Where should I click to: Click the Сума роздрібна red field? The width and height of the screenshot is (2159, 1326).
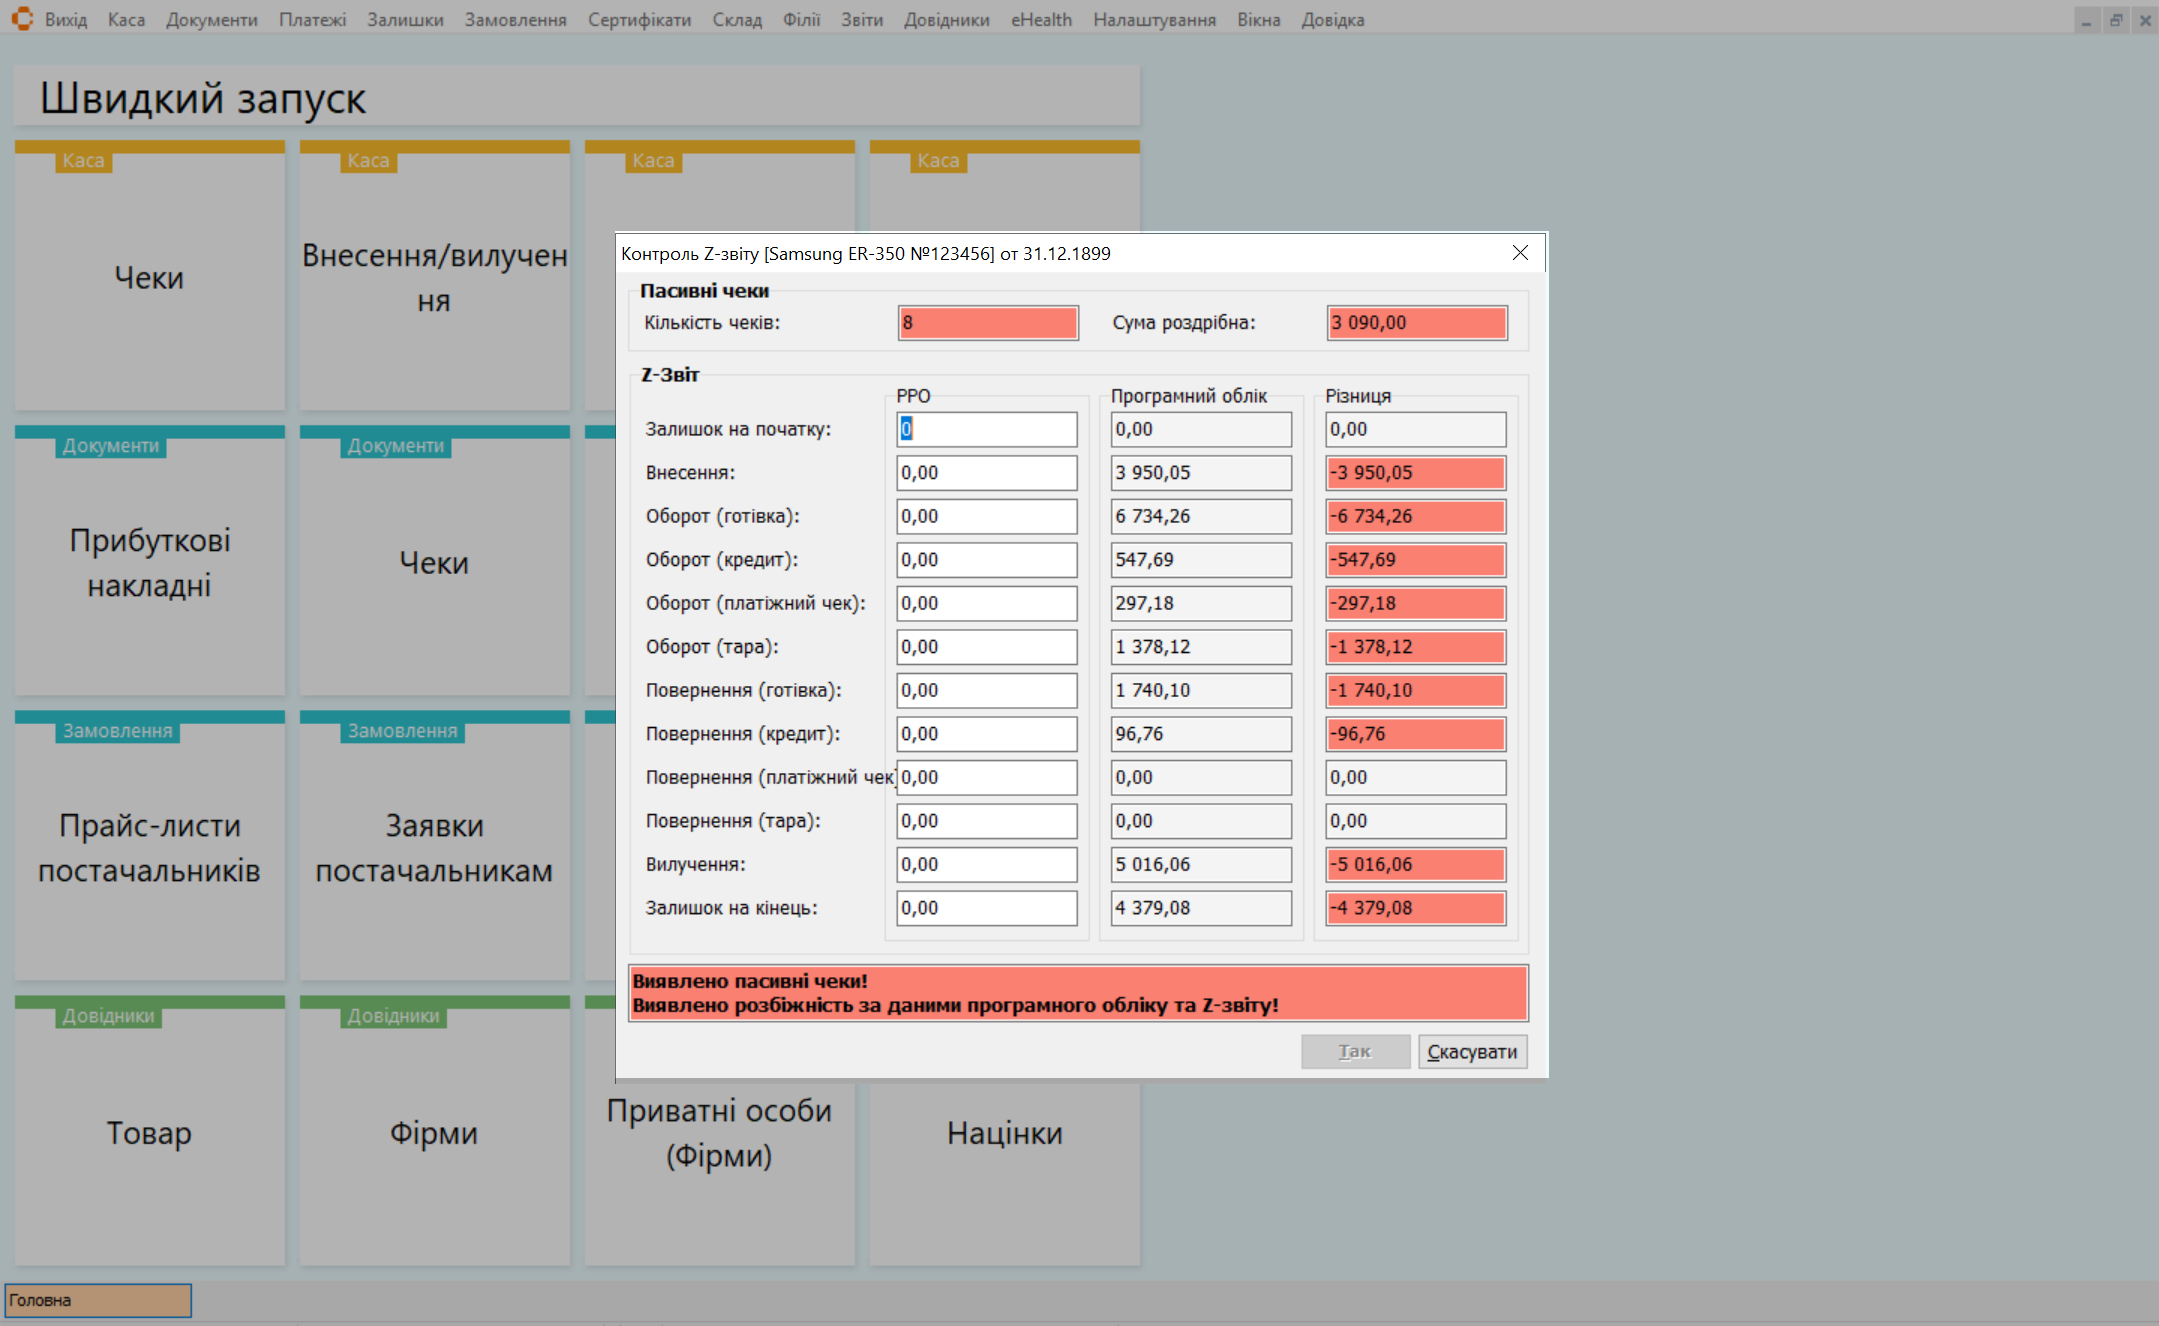point(1416,323)
